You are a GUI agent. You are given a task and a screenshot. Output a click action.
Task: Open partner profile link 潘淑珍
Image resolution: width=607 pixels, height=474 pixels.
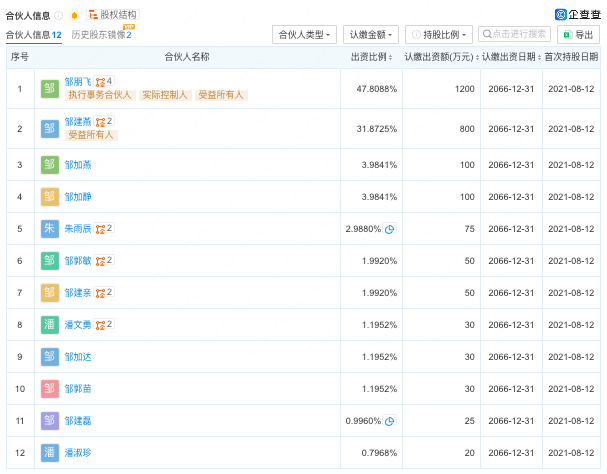[x=78, y=453]
